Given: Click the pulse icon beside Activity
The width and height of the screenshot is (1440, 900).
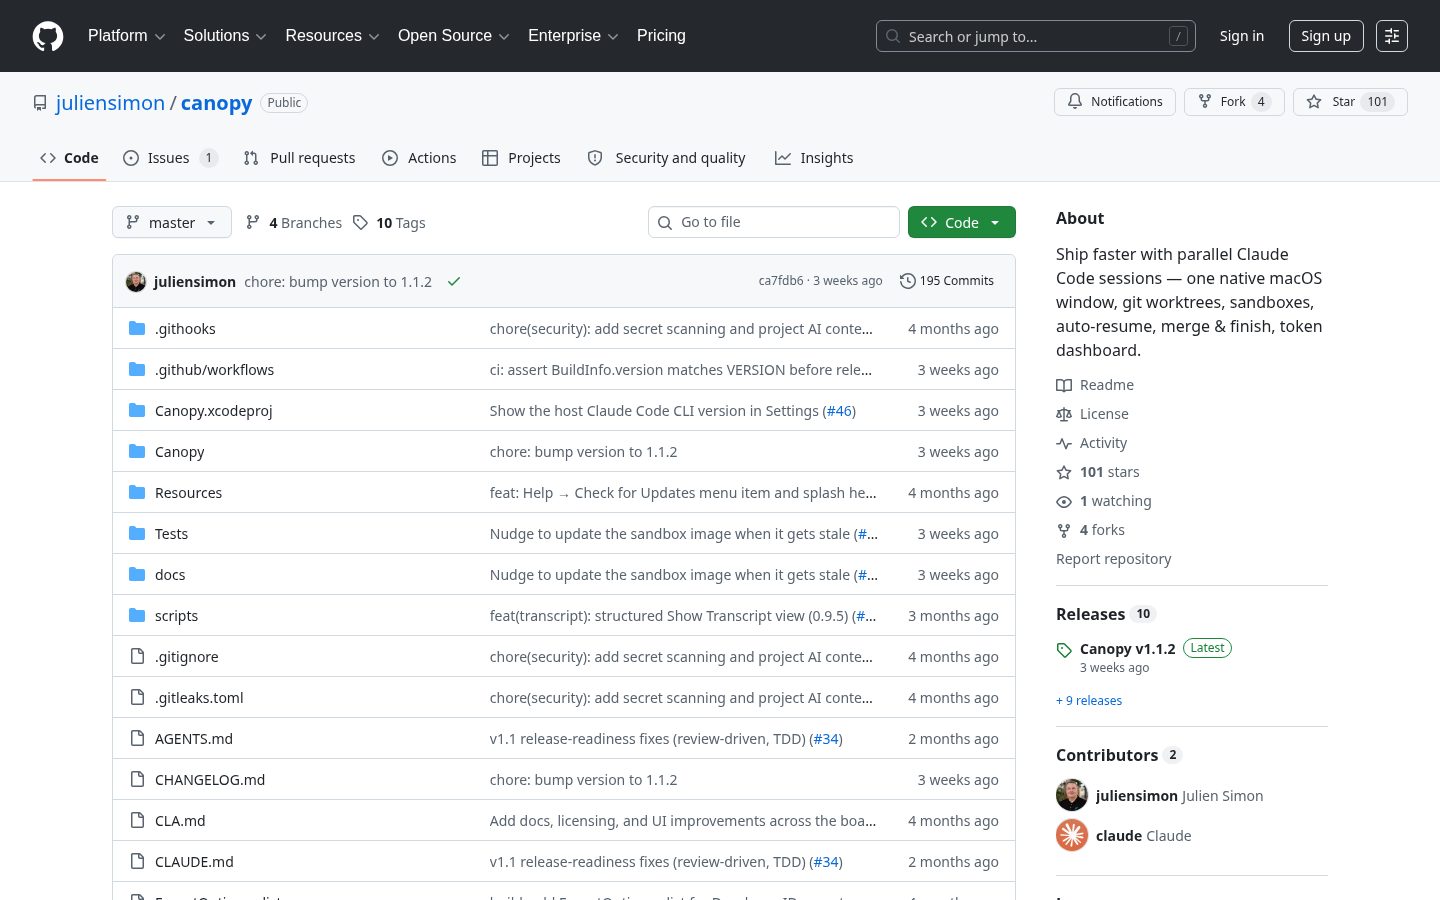Looking at the screenshot, I should coord(1064,443).
